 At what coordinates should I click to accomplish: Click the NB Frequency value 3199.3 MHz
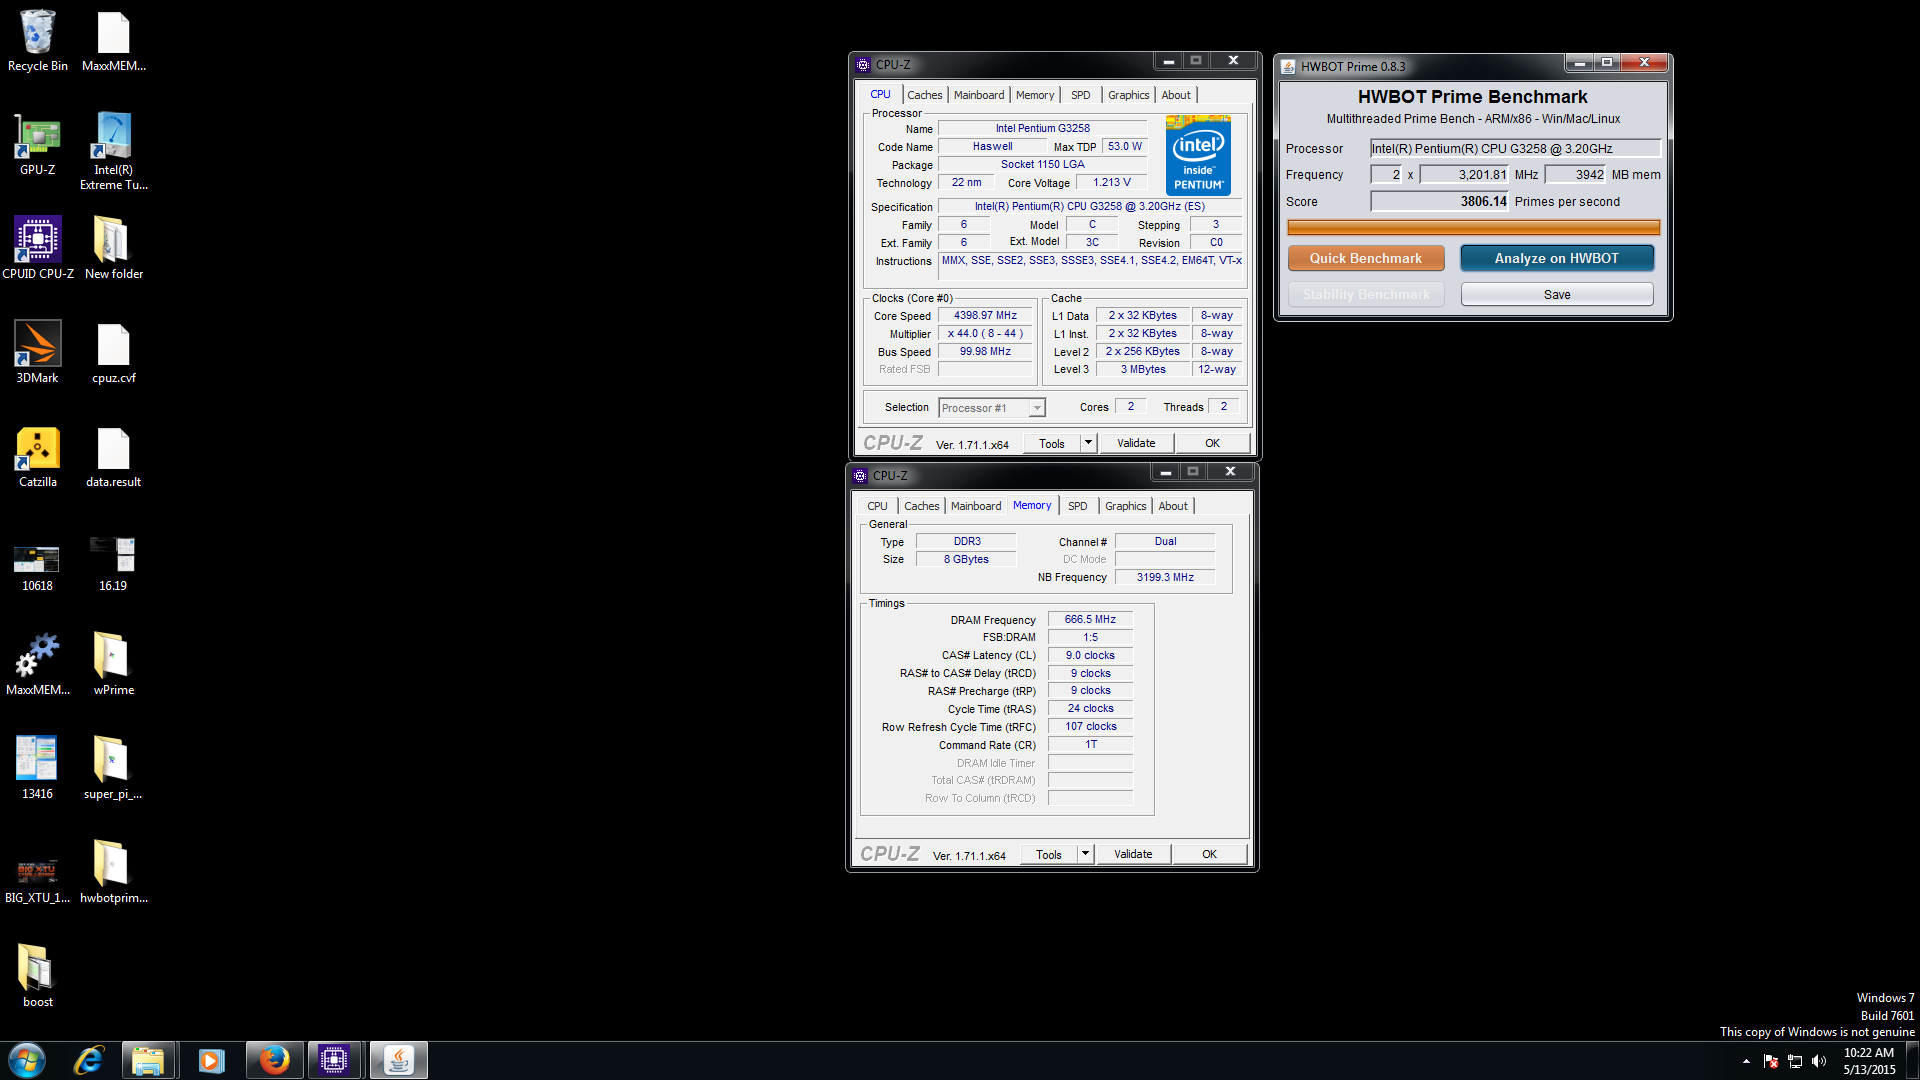[x=1165, y=577]
